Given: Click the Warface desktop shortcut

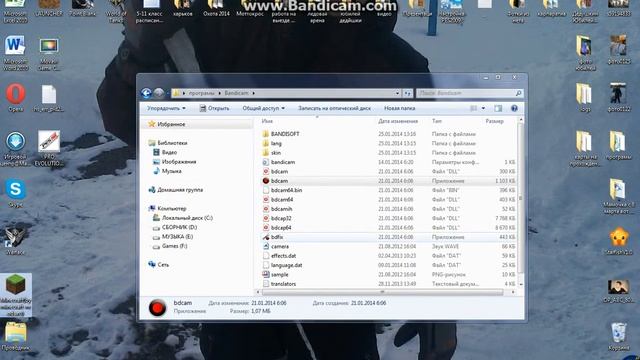Looking at the screenshot, I should [16, 241].
